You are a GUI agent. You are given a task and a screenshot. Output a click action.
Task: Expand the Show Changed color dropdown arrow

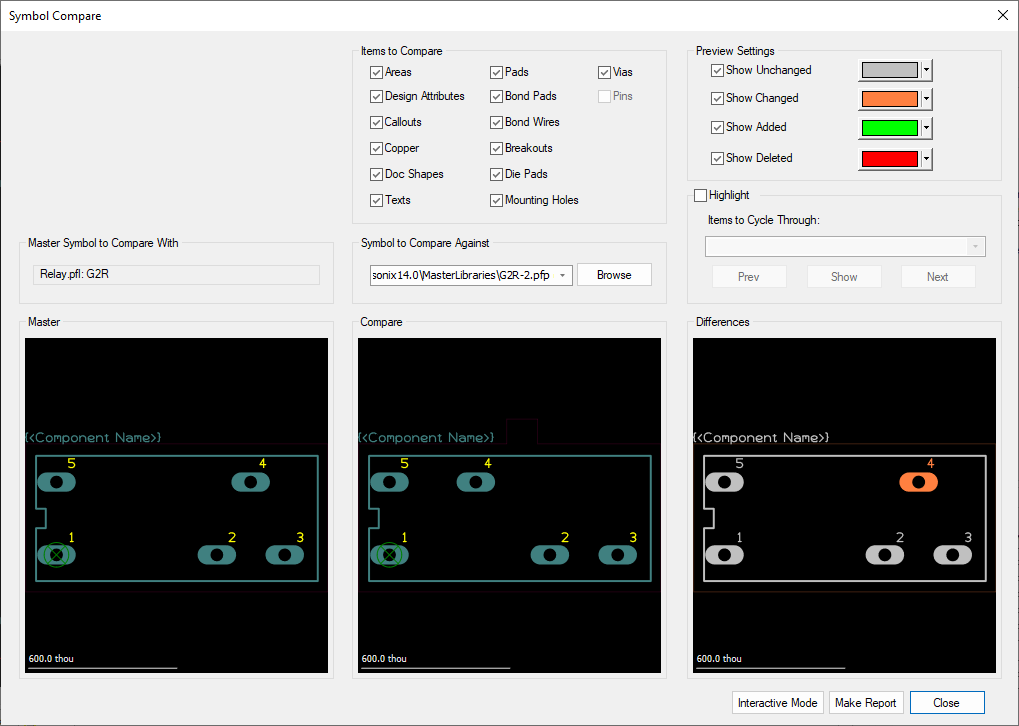(926, 99)
